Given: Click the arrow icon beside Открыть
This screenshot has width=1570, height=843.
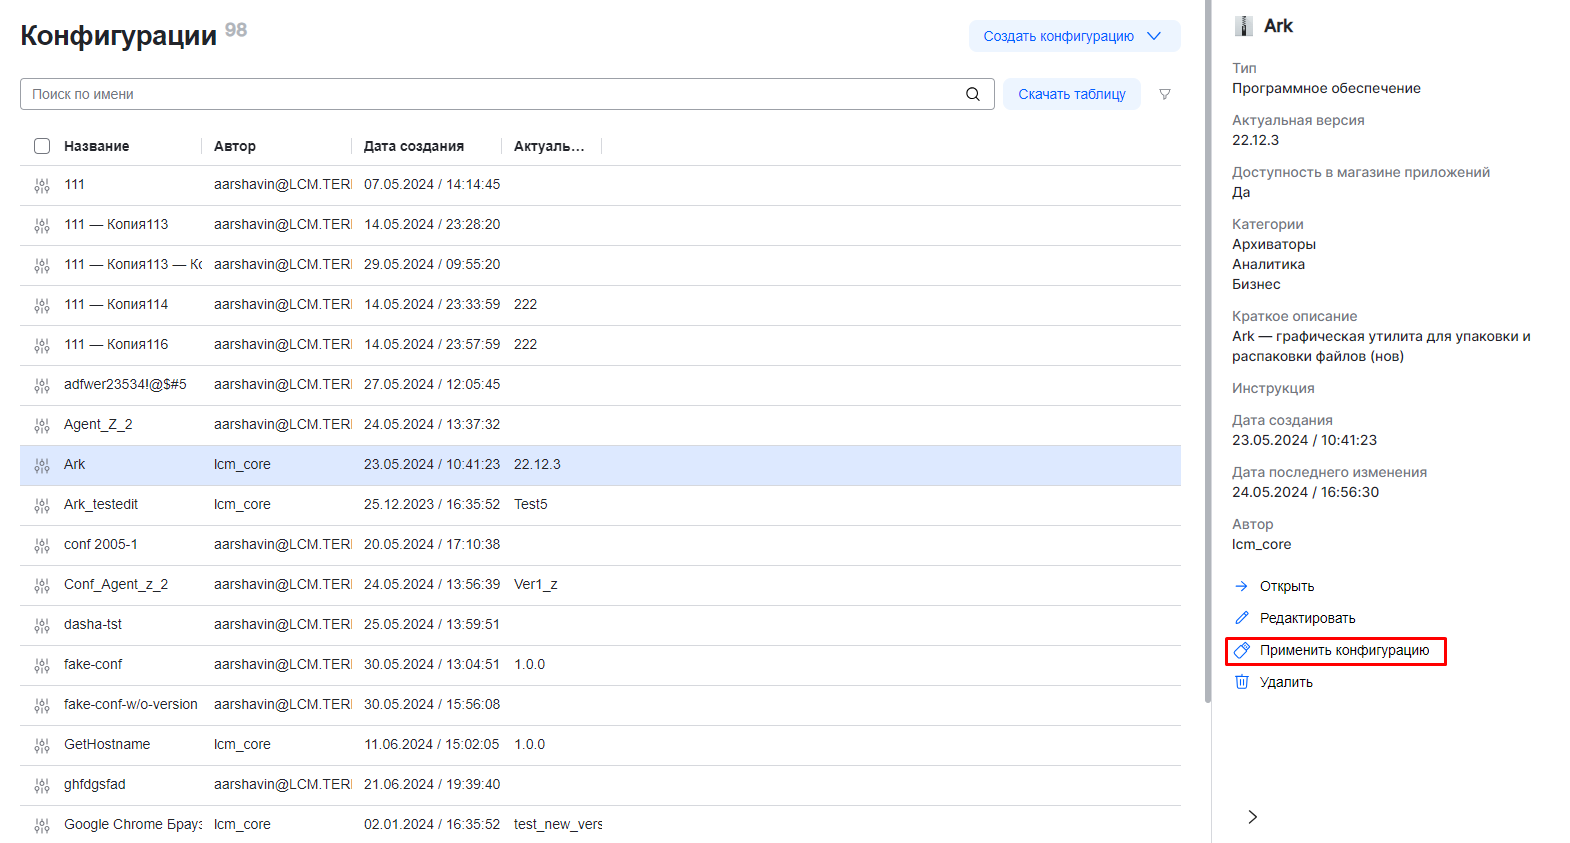Looking at the screenshot, I should (x=1242, y=586).
